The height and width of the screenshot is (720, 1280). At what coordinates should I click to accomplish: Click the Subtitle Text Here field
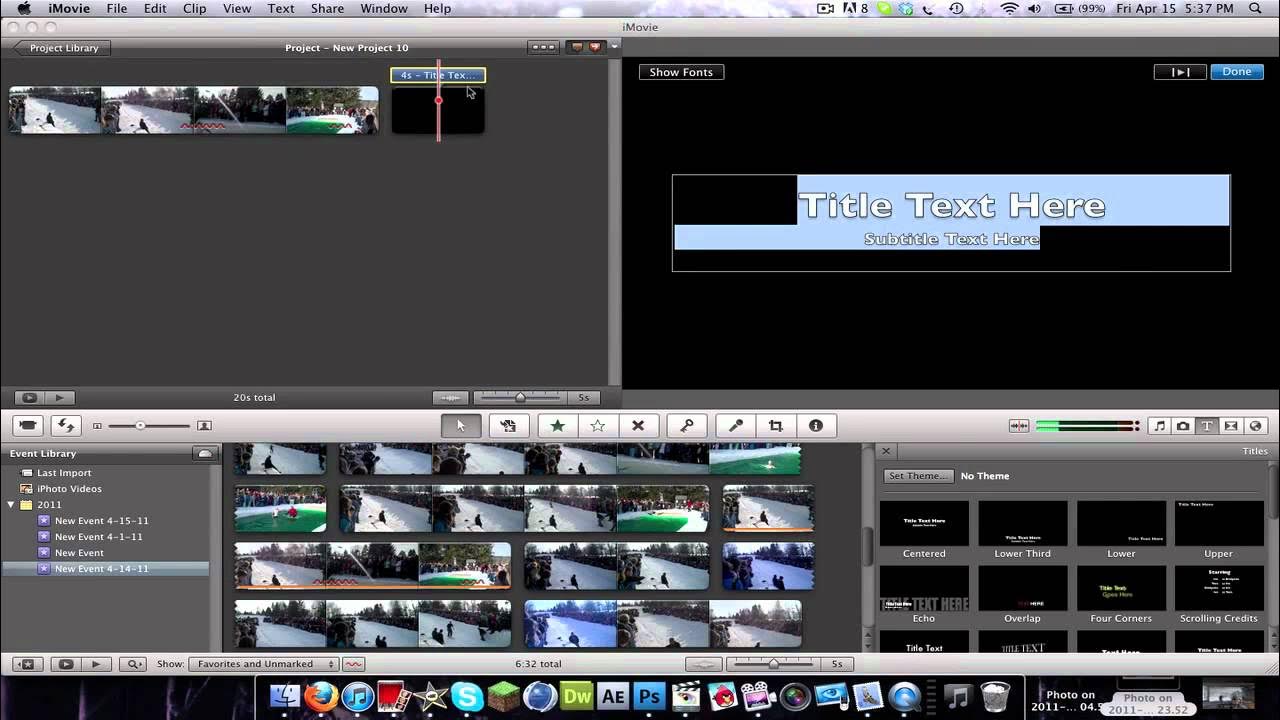click(x=951, y=239)
